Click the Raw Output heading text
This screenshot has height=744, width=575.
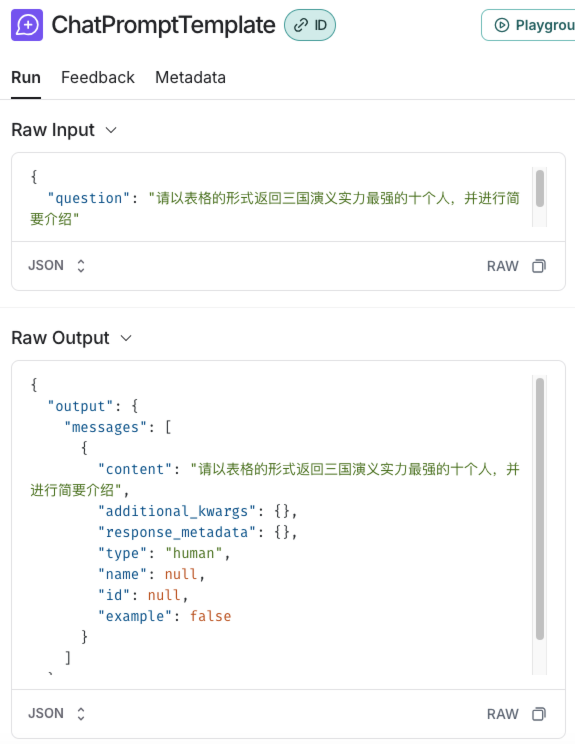point(60,338)
